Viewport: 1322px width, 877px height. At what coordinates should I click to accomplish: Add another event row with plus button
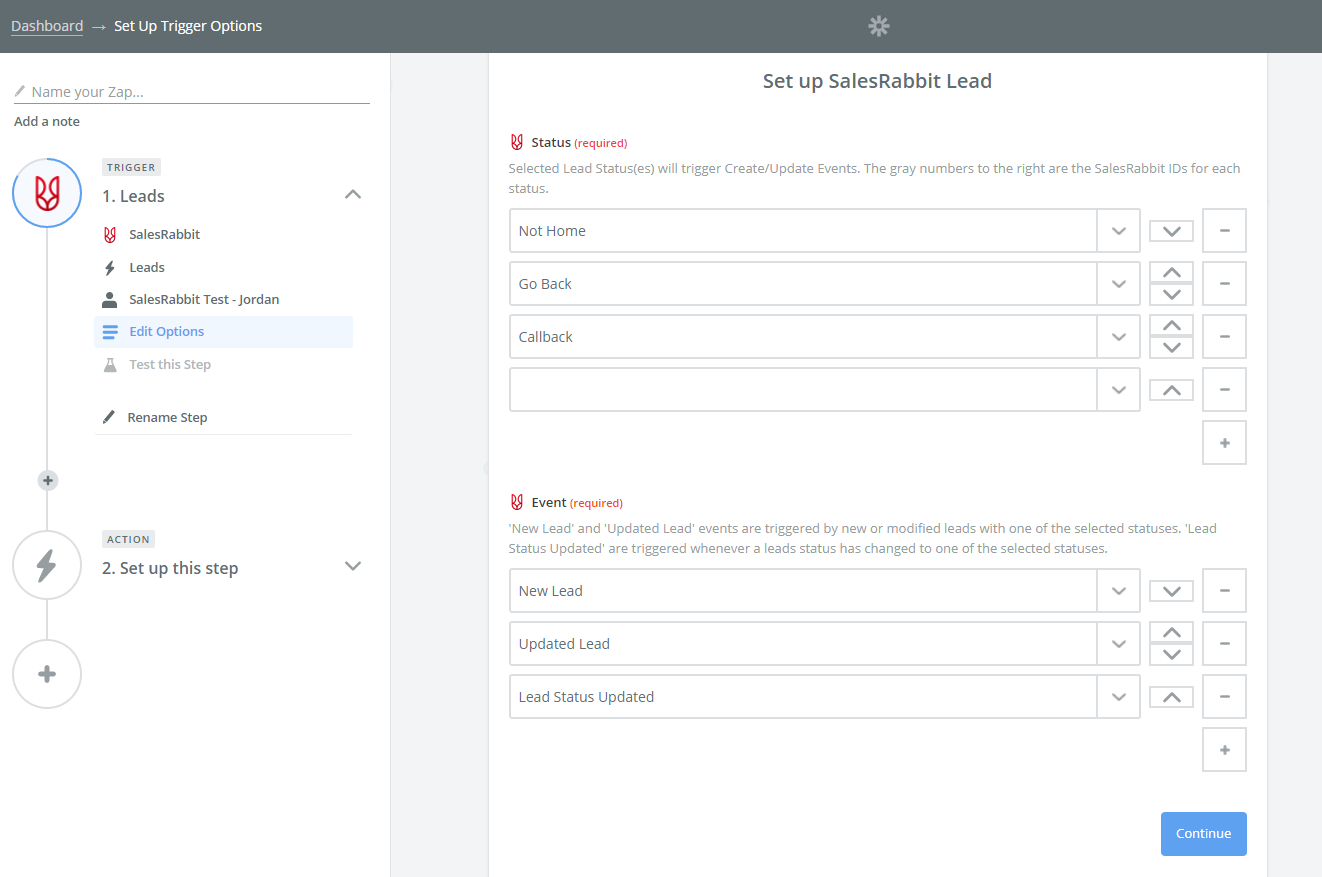click(1224, 750)
